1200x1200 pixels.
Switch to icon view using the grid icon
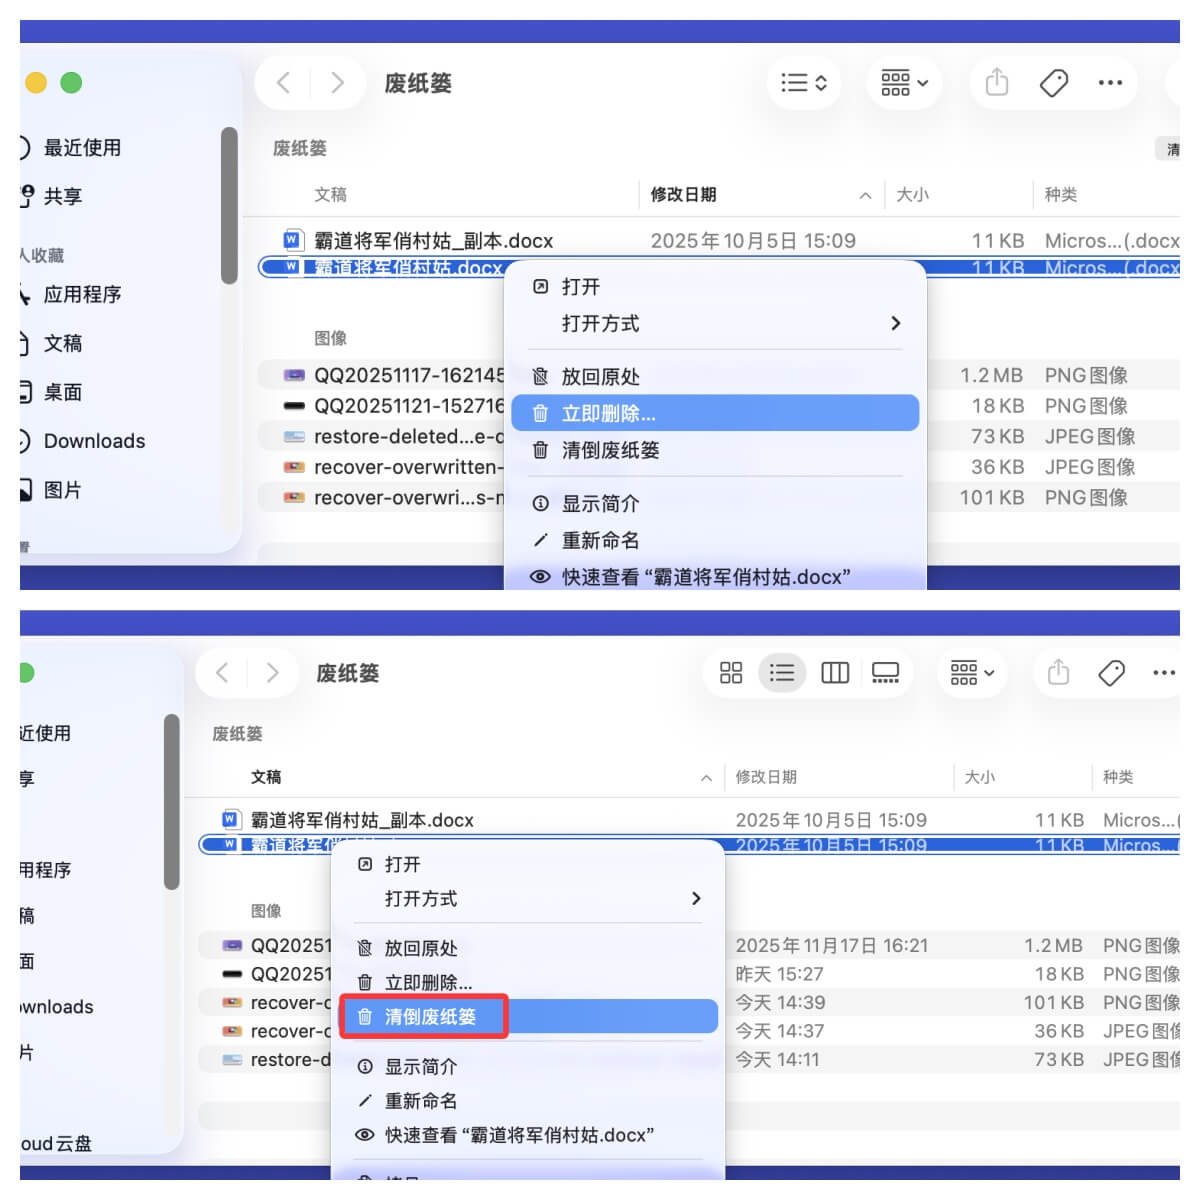point(731,673)
